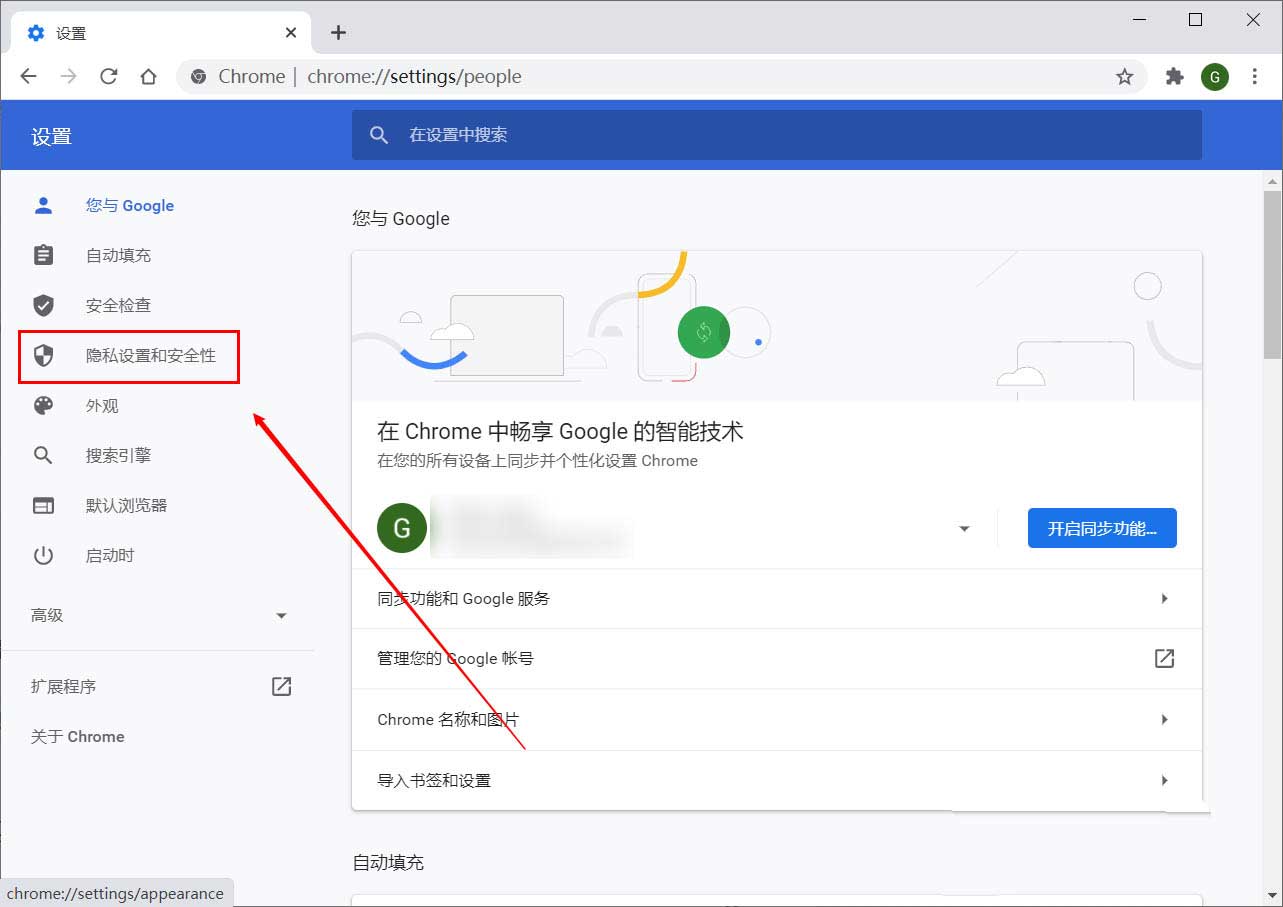1283x907 pixels.
Task: Click the 外观 palette icon
Action: tap(43, 405)
